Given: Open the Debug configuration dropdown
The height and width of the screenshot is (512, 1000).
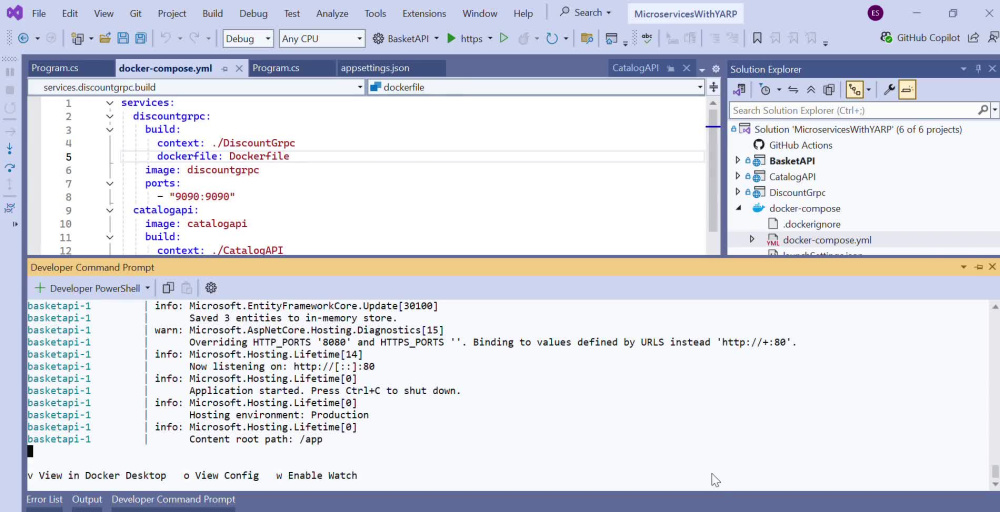Looking at the screenshot, I should click(249, 38).
